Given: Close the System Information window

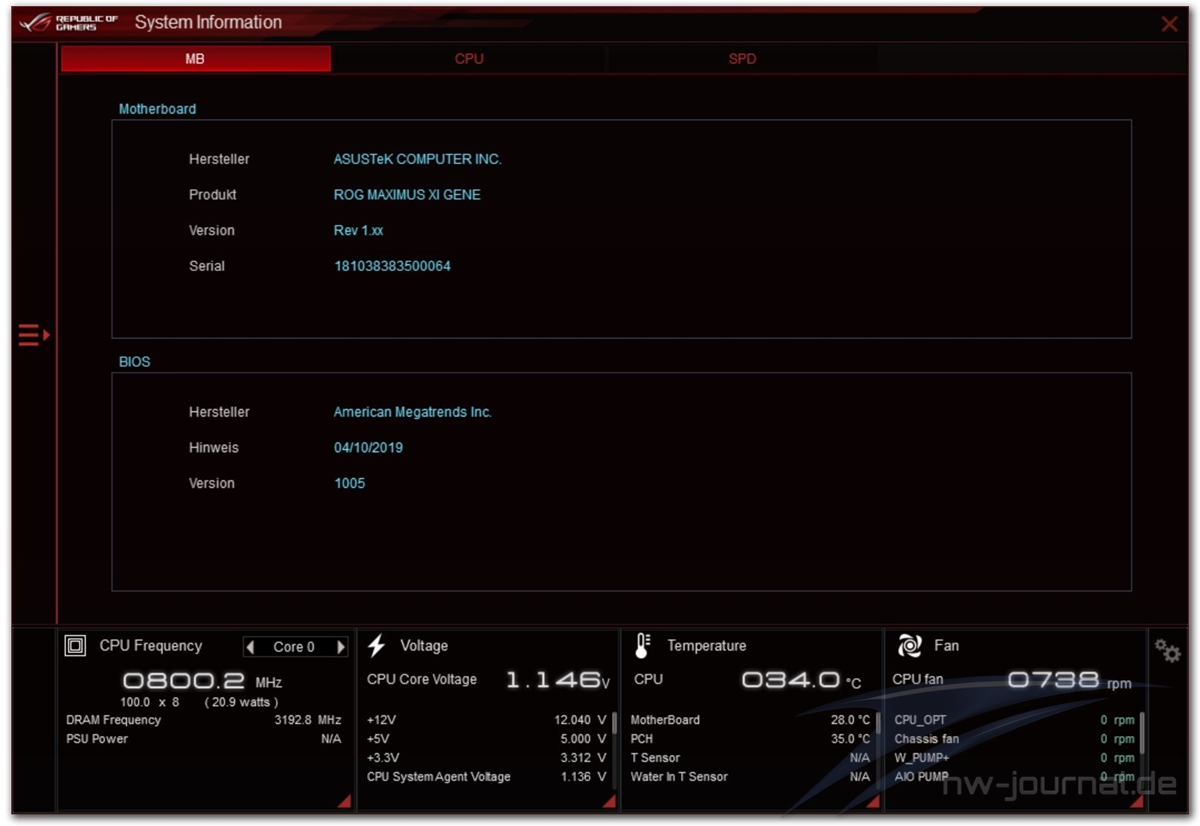Looking at the screenshot, I should (1169, 24).
